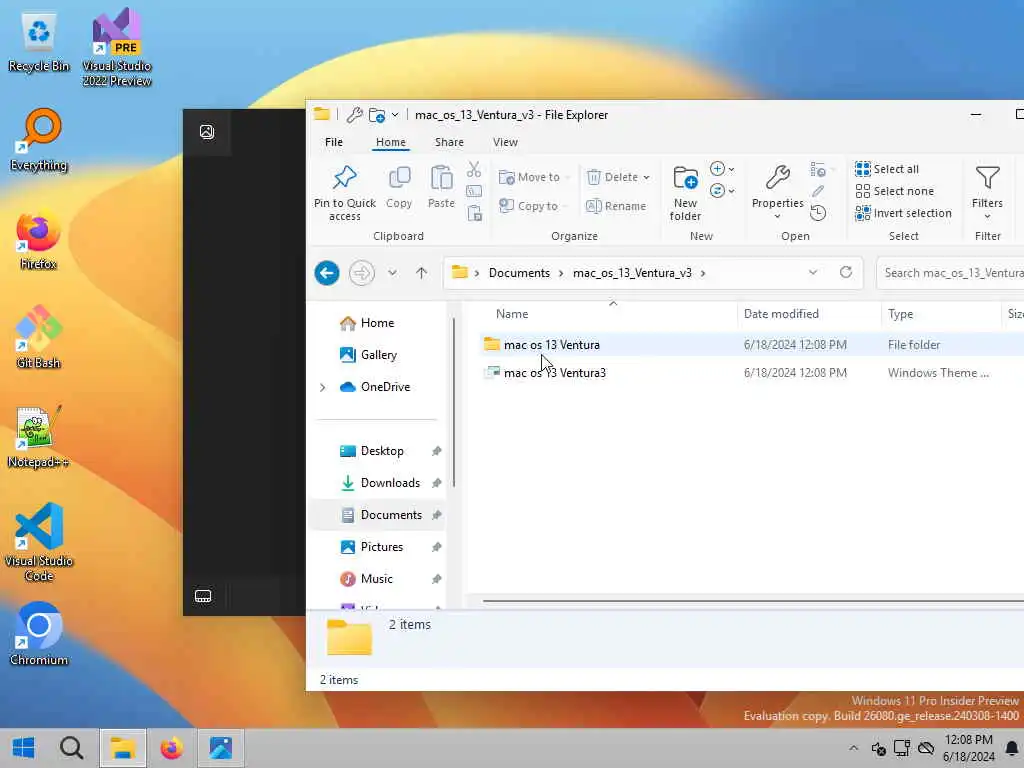Viewport: 1024px width, 768px height.
Task: Create a New folder
Action: 685,192
